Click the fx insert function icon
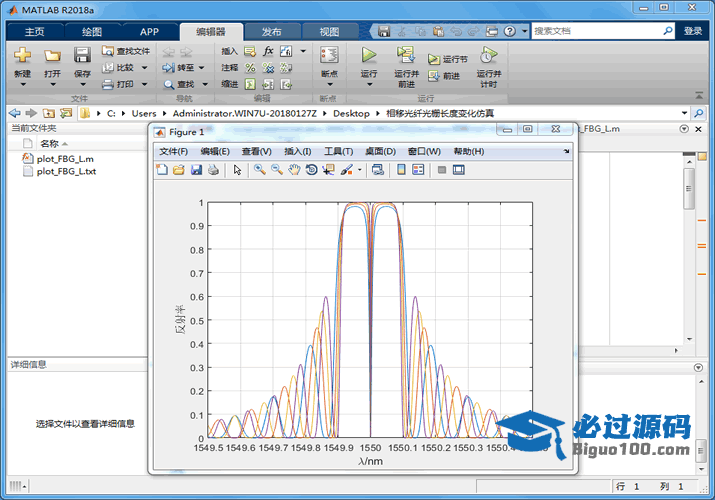 tap(268, 51)
